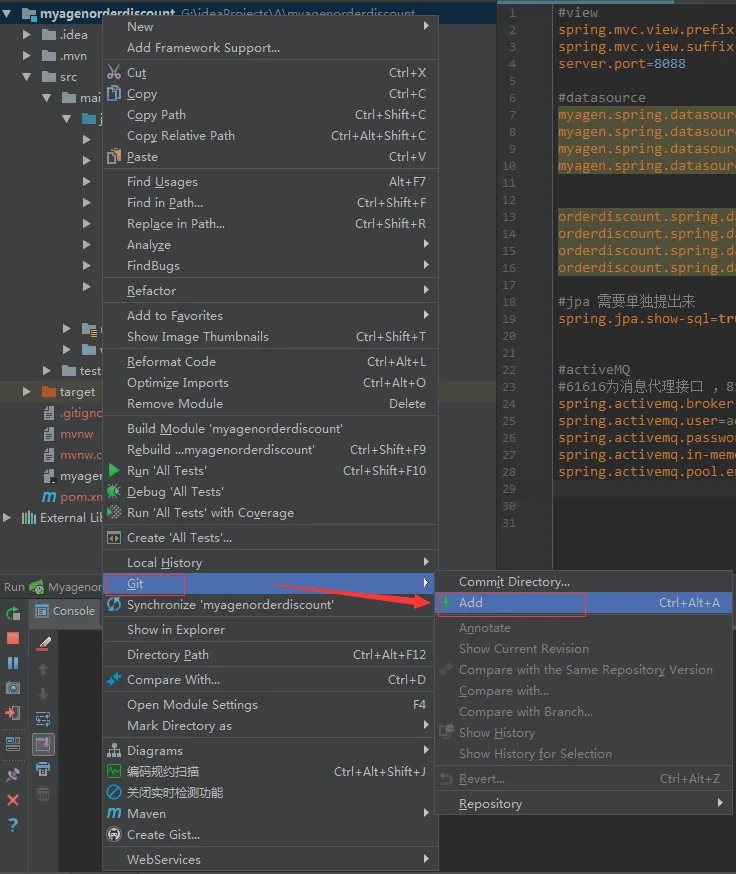The height and width of the screenshot is (874, 736).
Task: Click the Clear All eraser icon in console
Action: (x=43, y=643)
